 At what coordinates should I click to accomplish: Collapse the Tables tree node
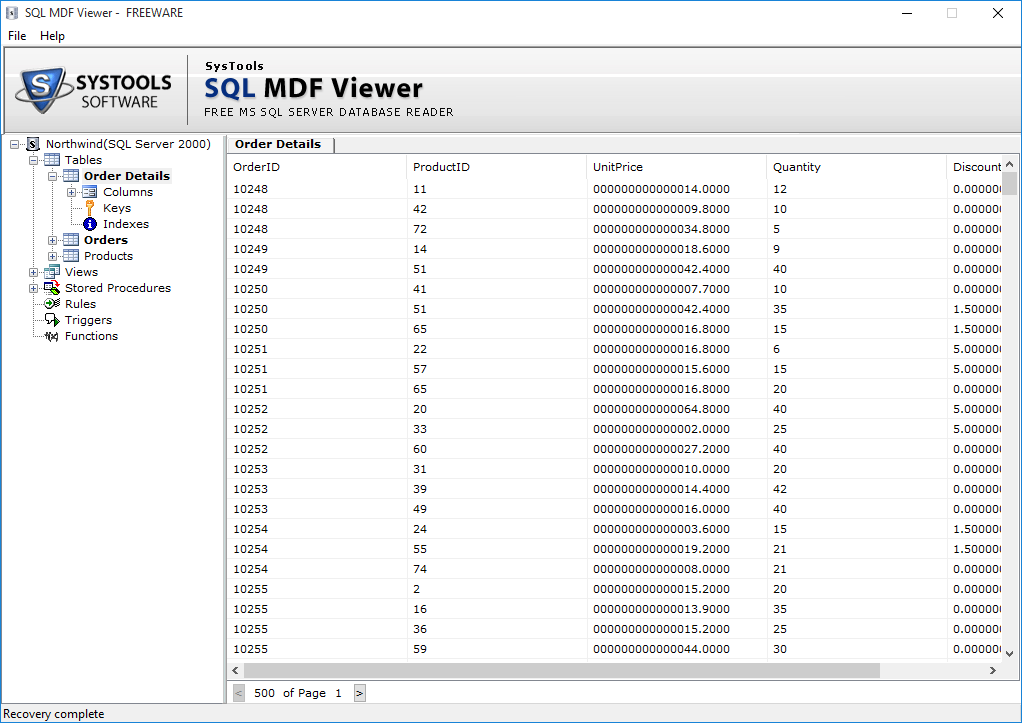(x=33, y=160)
